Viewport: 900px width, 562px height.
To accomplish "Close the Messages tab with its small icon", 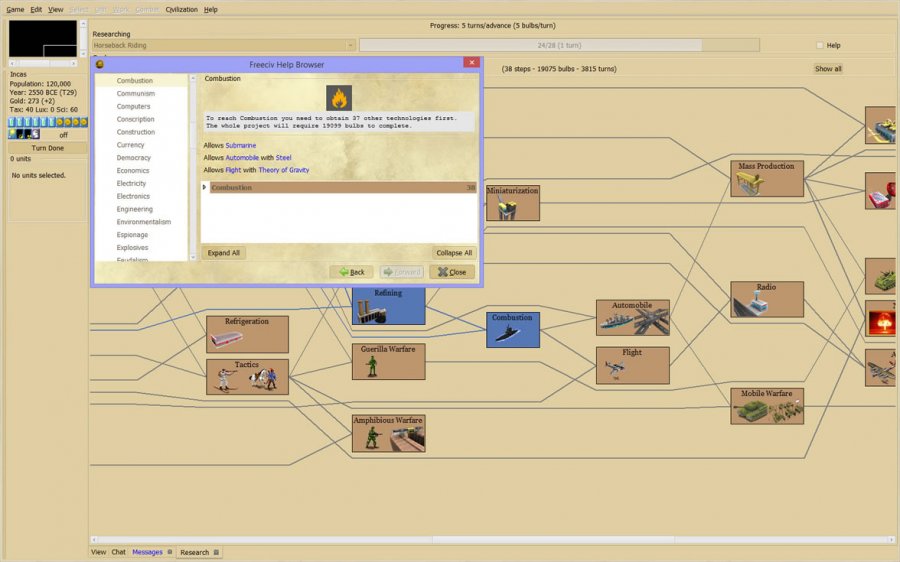I will pyautogui.click(x=169, y=552).
